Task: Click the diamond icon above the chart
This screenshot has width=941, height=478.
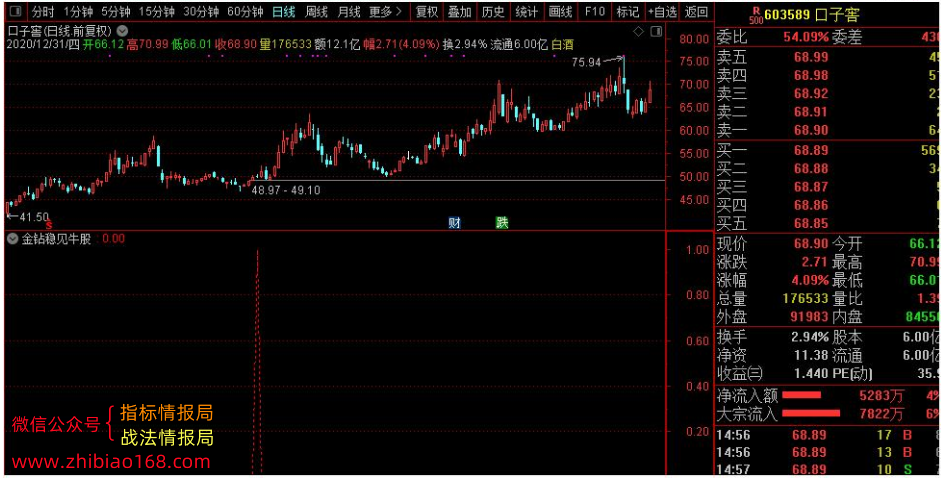Action: tap(639, 31)
